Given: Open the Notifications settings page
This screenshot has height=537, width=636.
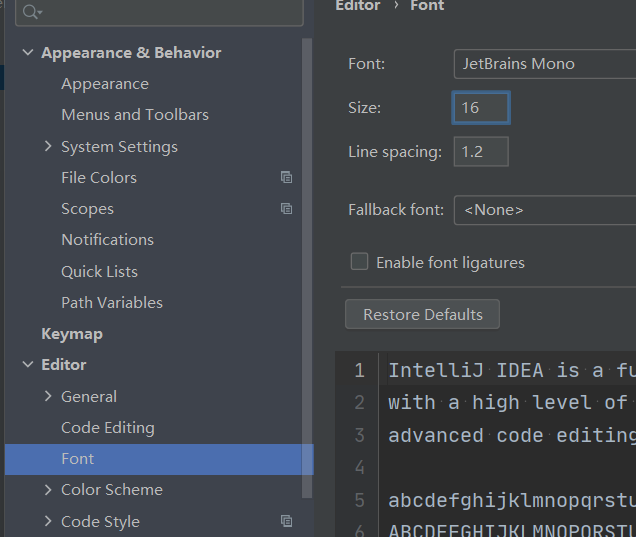Looking at the screenshot, I should pos(108,240).
